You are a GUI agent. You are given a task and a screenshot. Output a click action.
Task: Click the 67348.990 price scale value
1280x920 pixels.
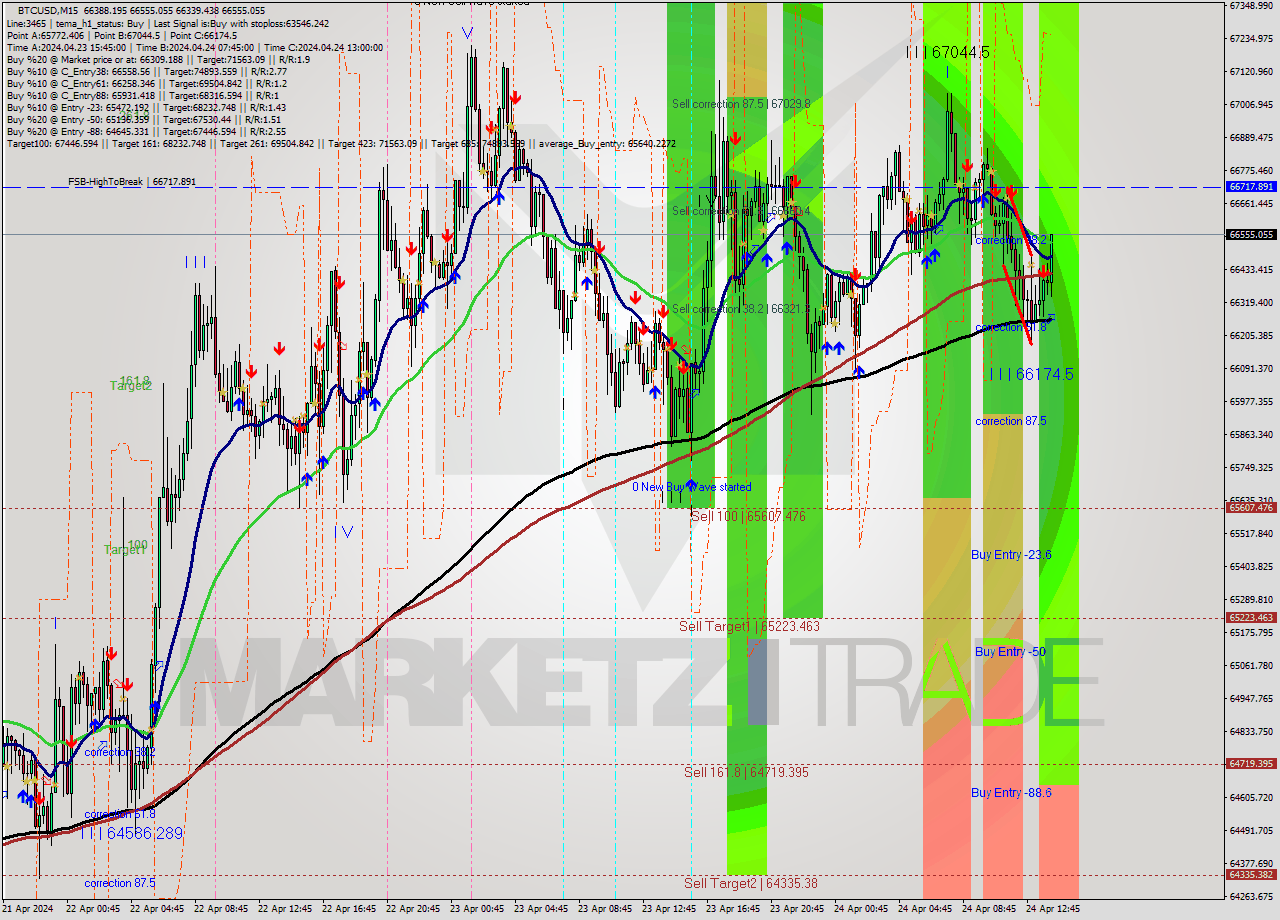tap(1252, 5)
